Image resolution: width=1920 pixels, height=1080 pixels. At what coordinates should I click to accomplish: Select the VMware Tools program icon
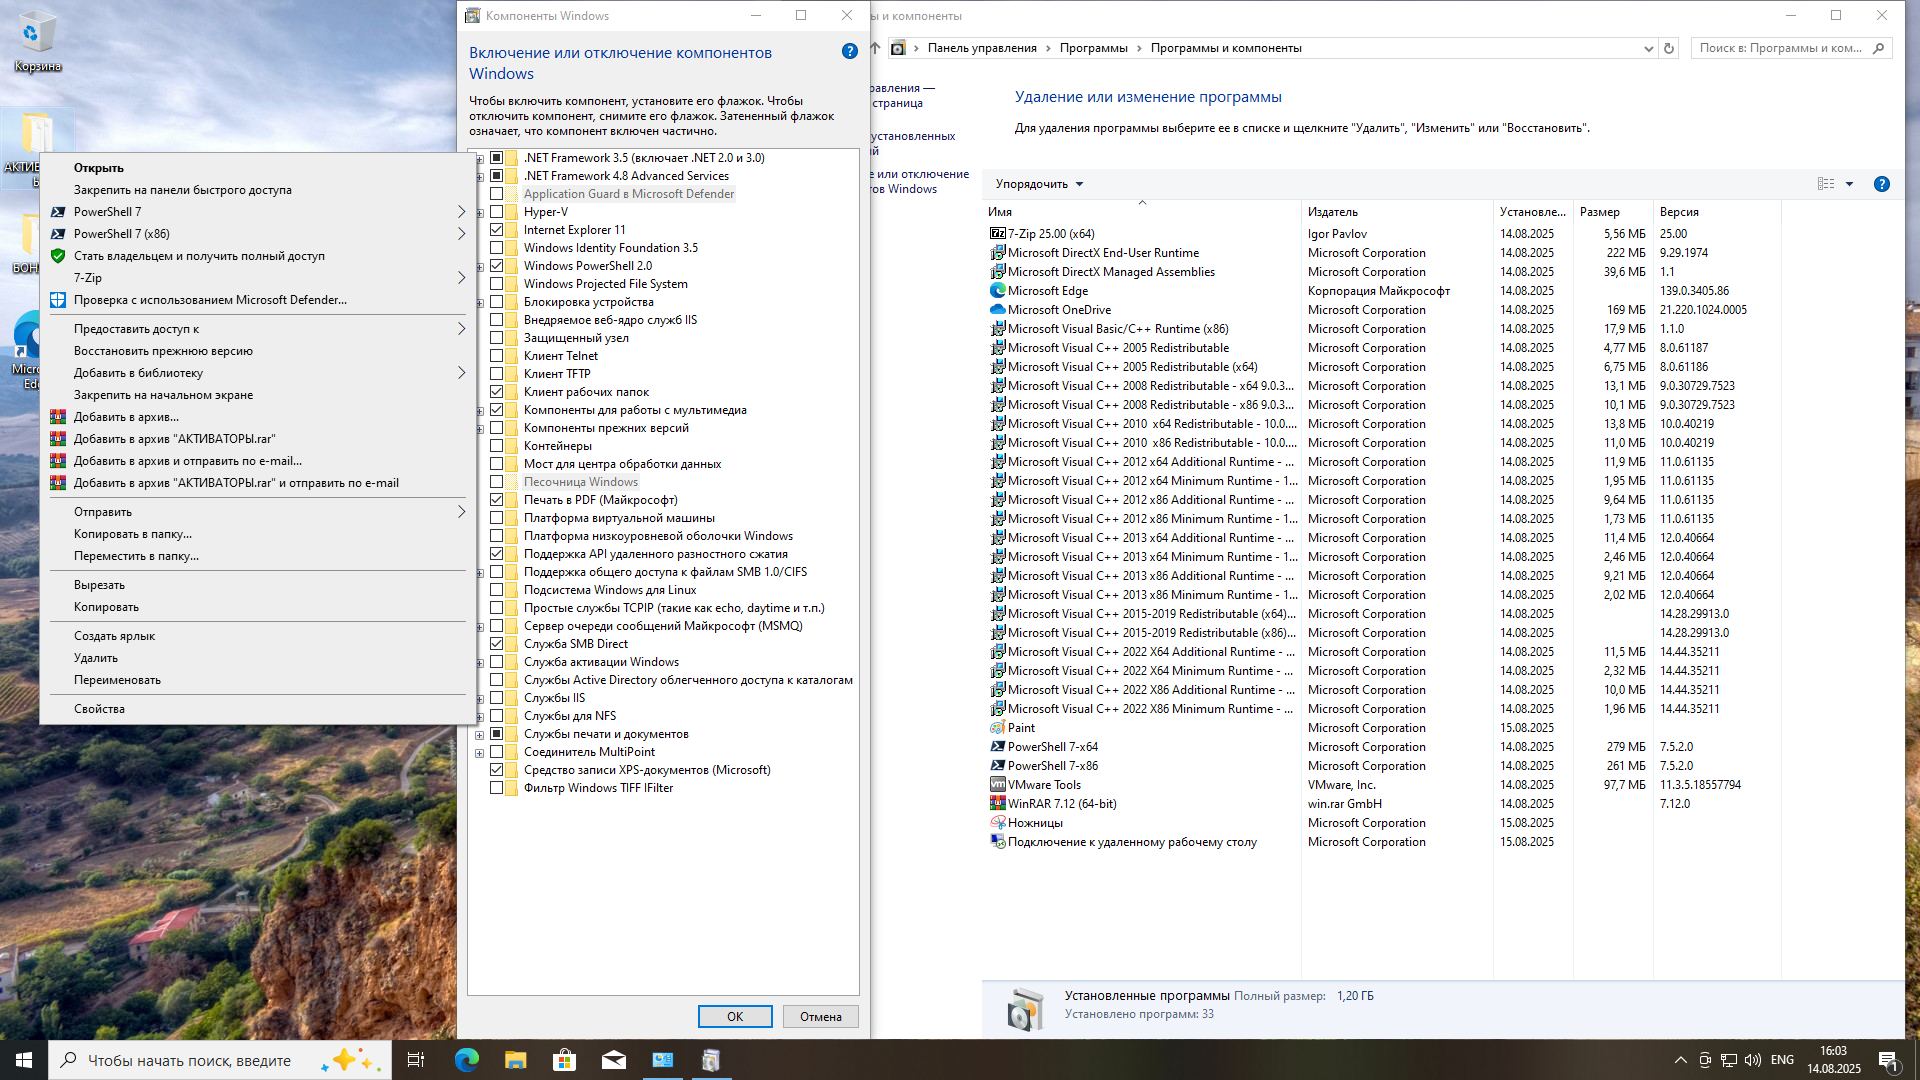[997, 785]
